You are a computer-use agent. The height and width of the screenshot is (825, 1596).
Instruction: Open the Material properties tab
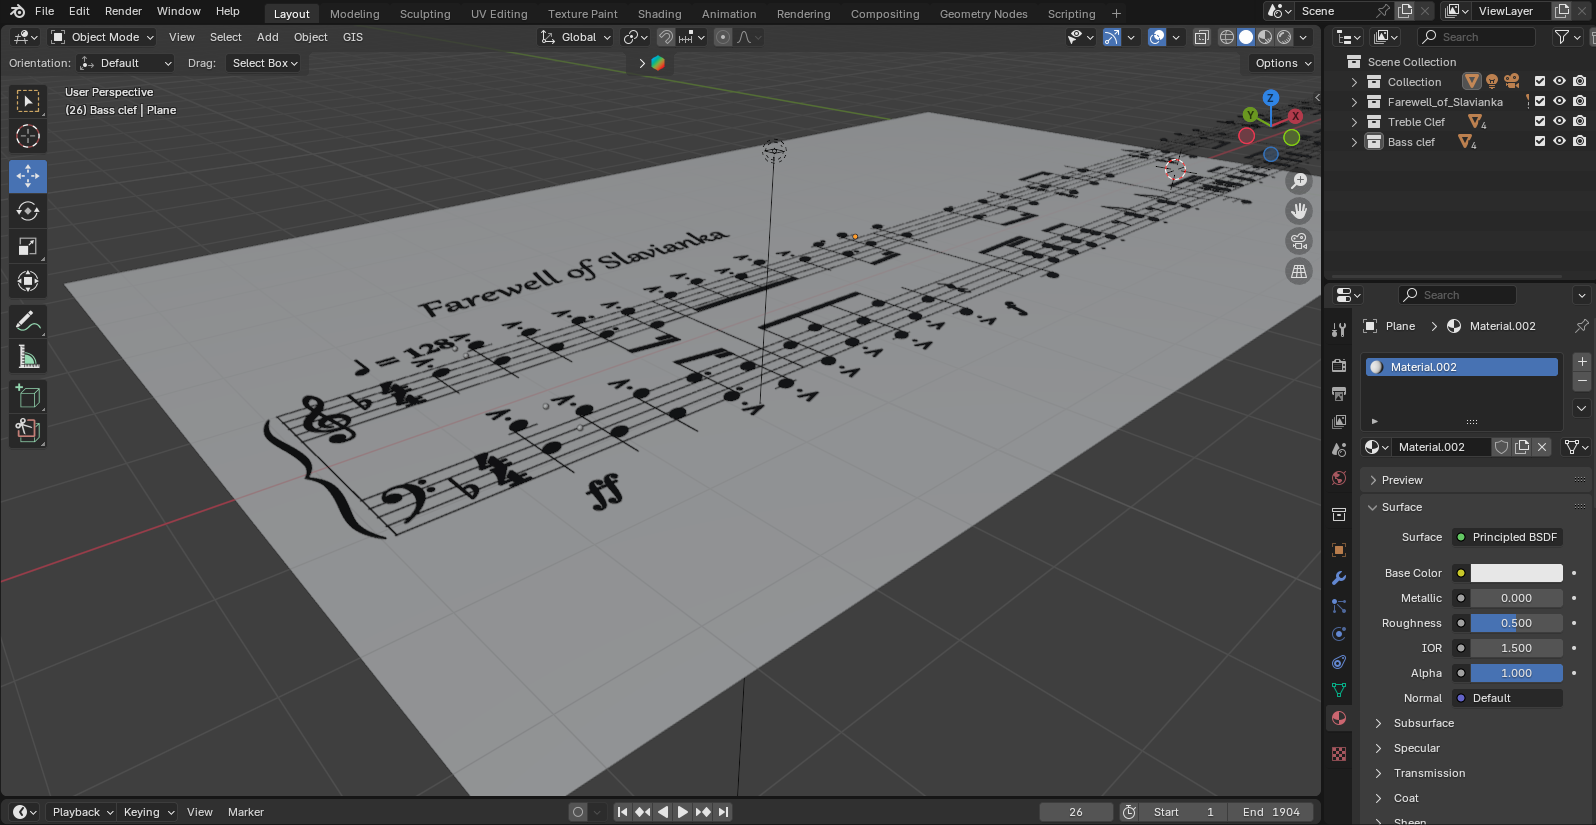1339,718
